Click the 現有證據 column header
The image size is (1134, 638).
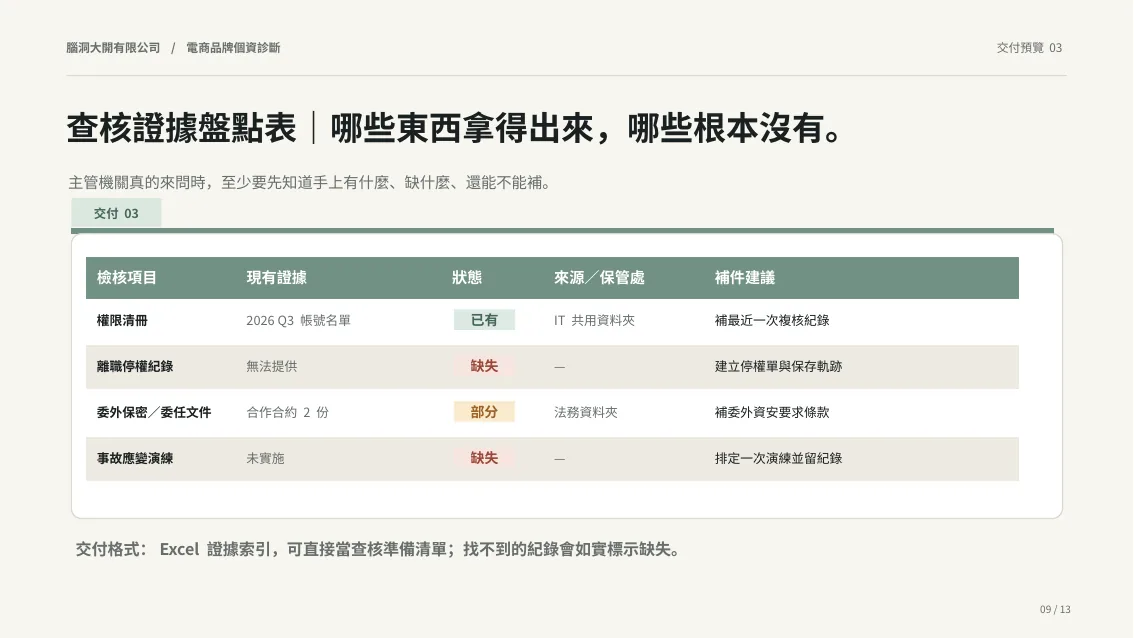(276, 278)
